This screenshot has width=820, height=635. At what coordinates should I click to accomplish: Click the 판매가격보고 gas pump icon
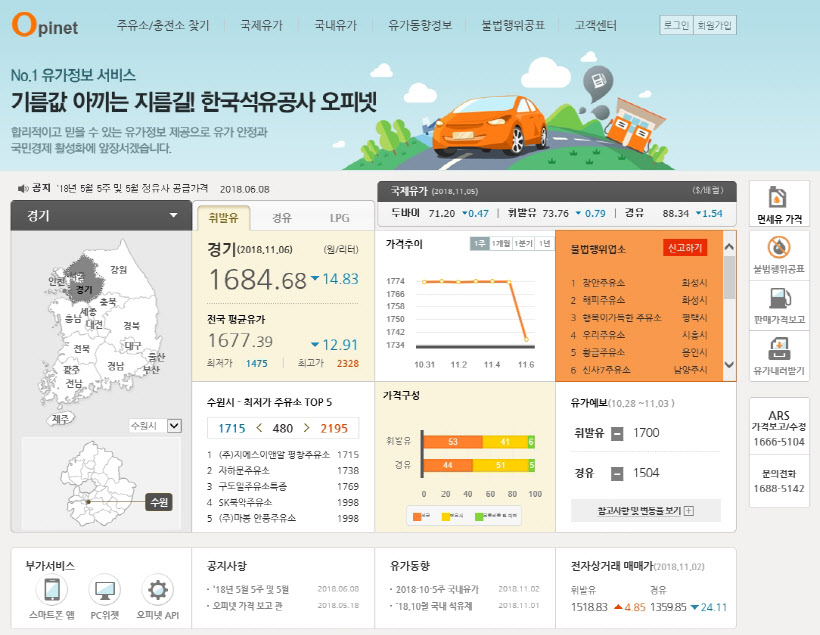(x=779, y=299)
